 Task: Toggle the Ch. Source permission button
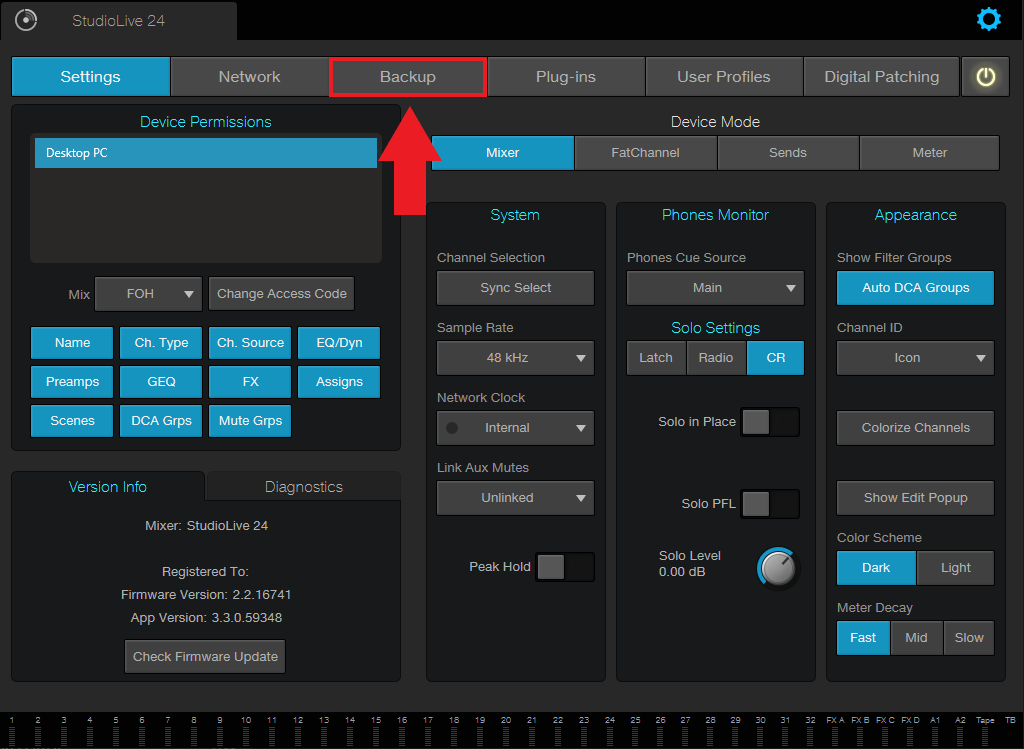tap(250, 343)
